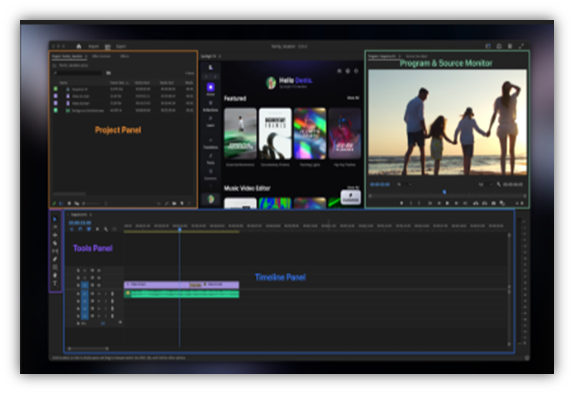Select the Rectangle shape tool
The height and width of the screenshot is (394, 574).
[x=55, y=267]
